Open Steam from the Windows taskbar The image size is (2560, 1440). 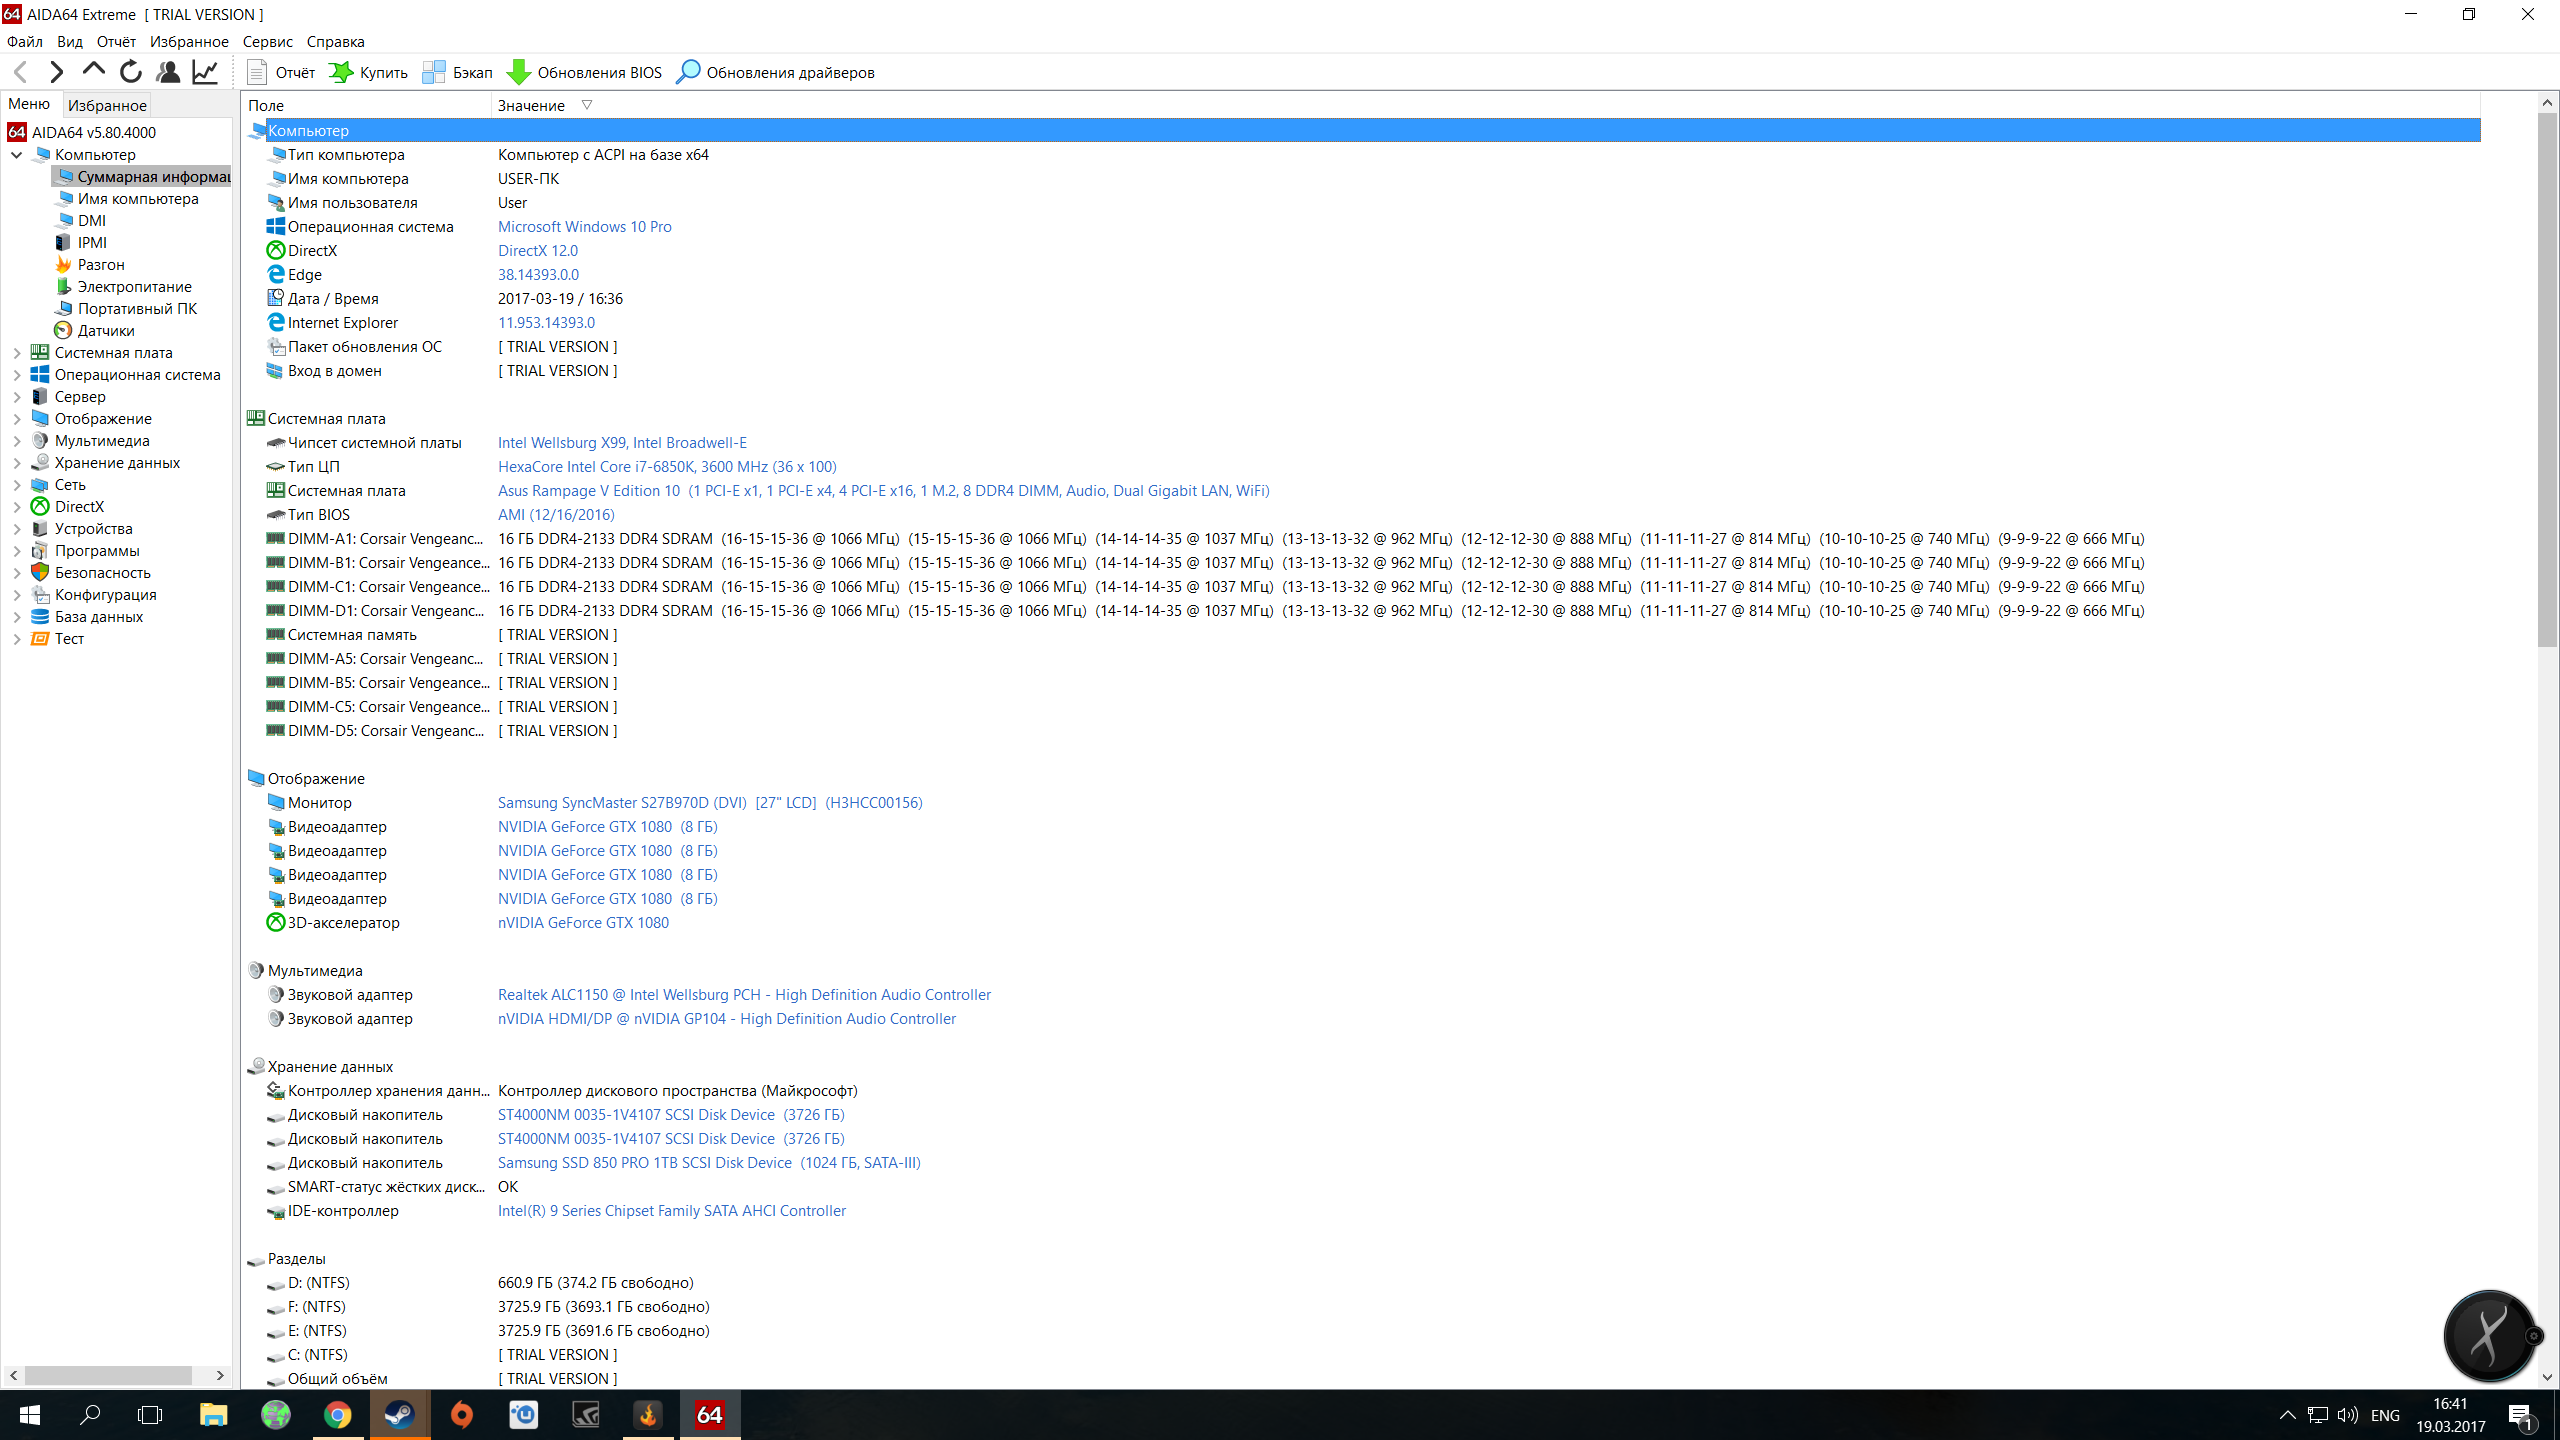pos(400,1415)
